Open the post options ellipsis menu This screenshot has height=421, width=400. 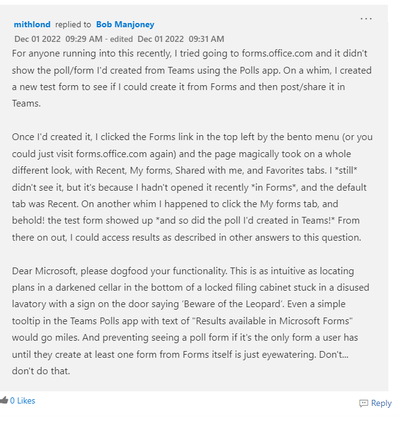[366, 19]
